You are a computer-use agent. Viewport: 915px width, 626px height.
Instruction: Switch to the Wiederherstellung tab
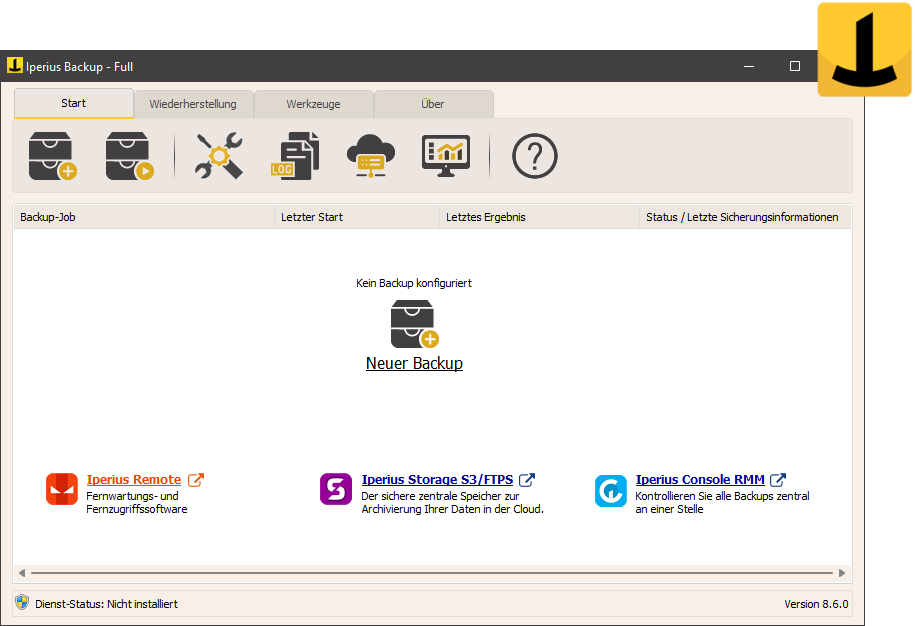click(193, 104)
